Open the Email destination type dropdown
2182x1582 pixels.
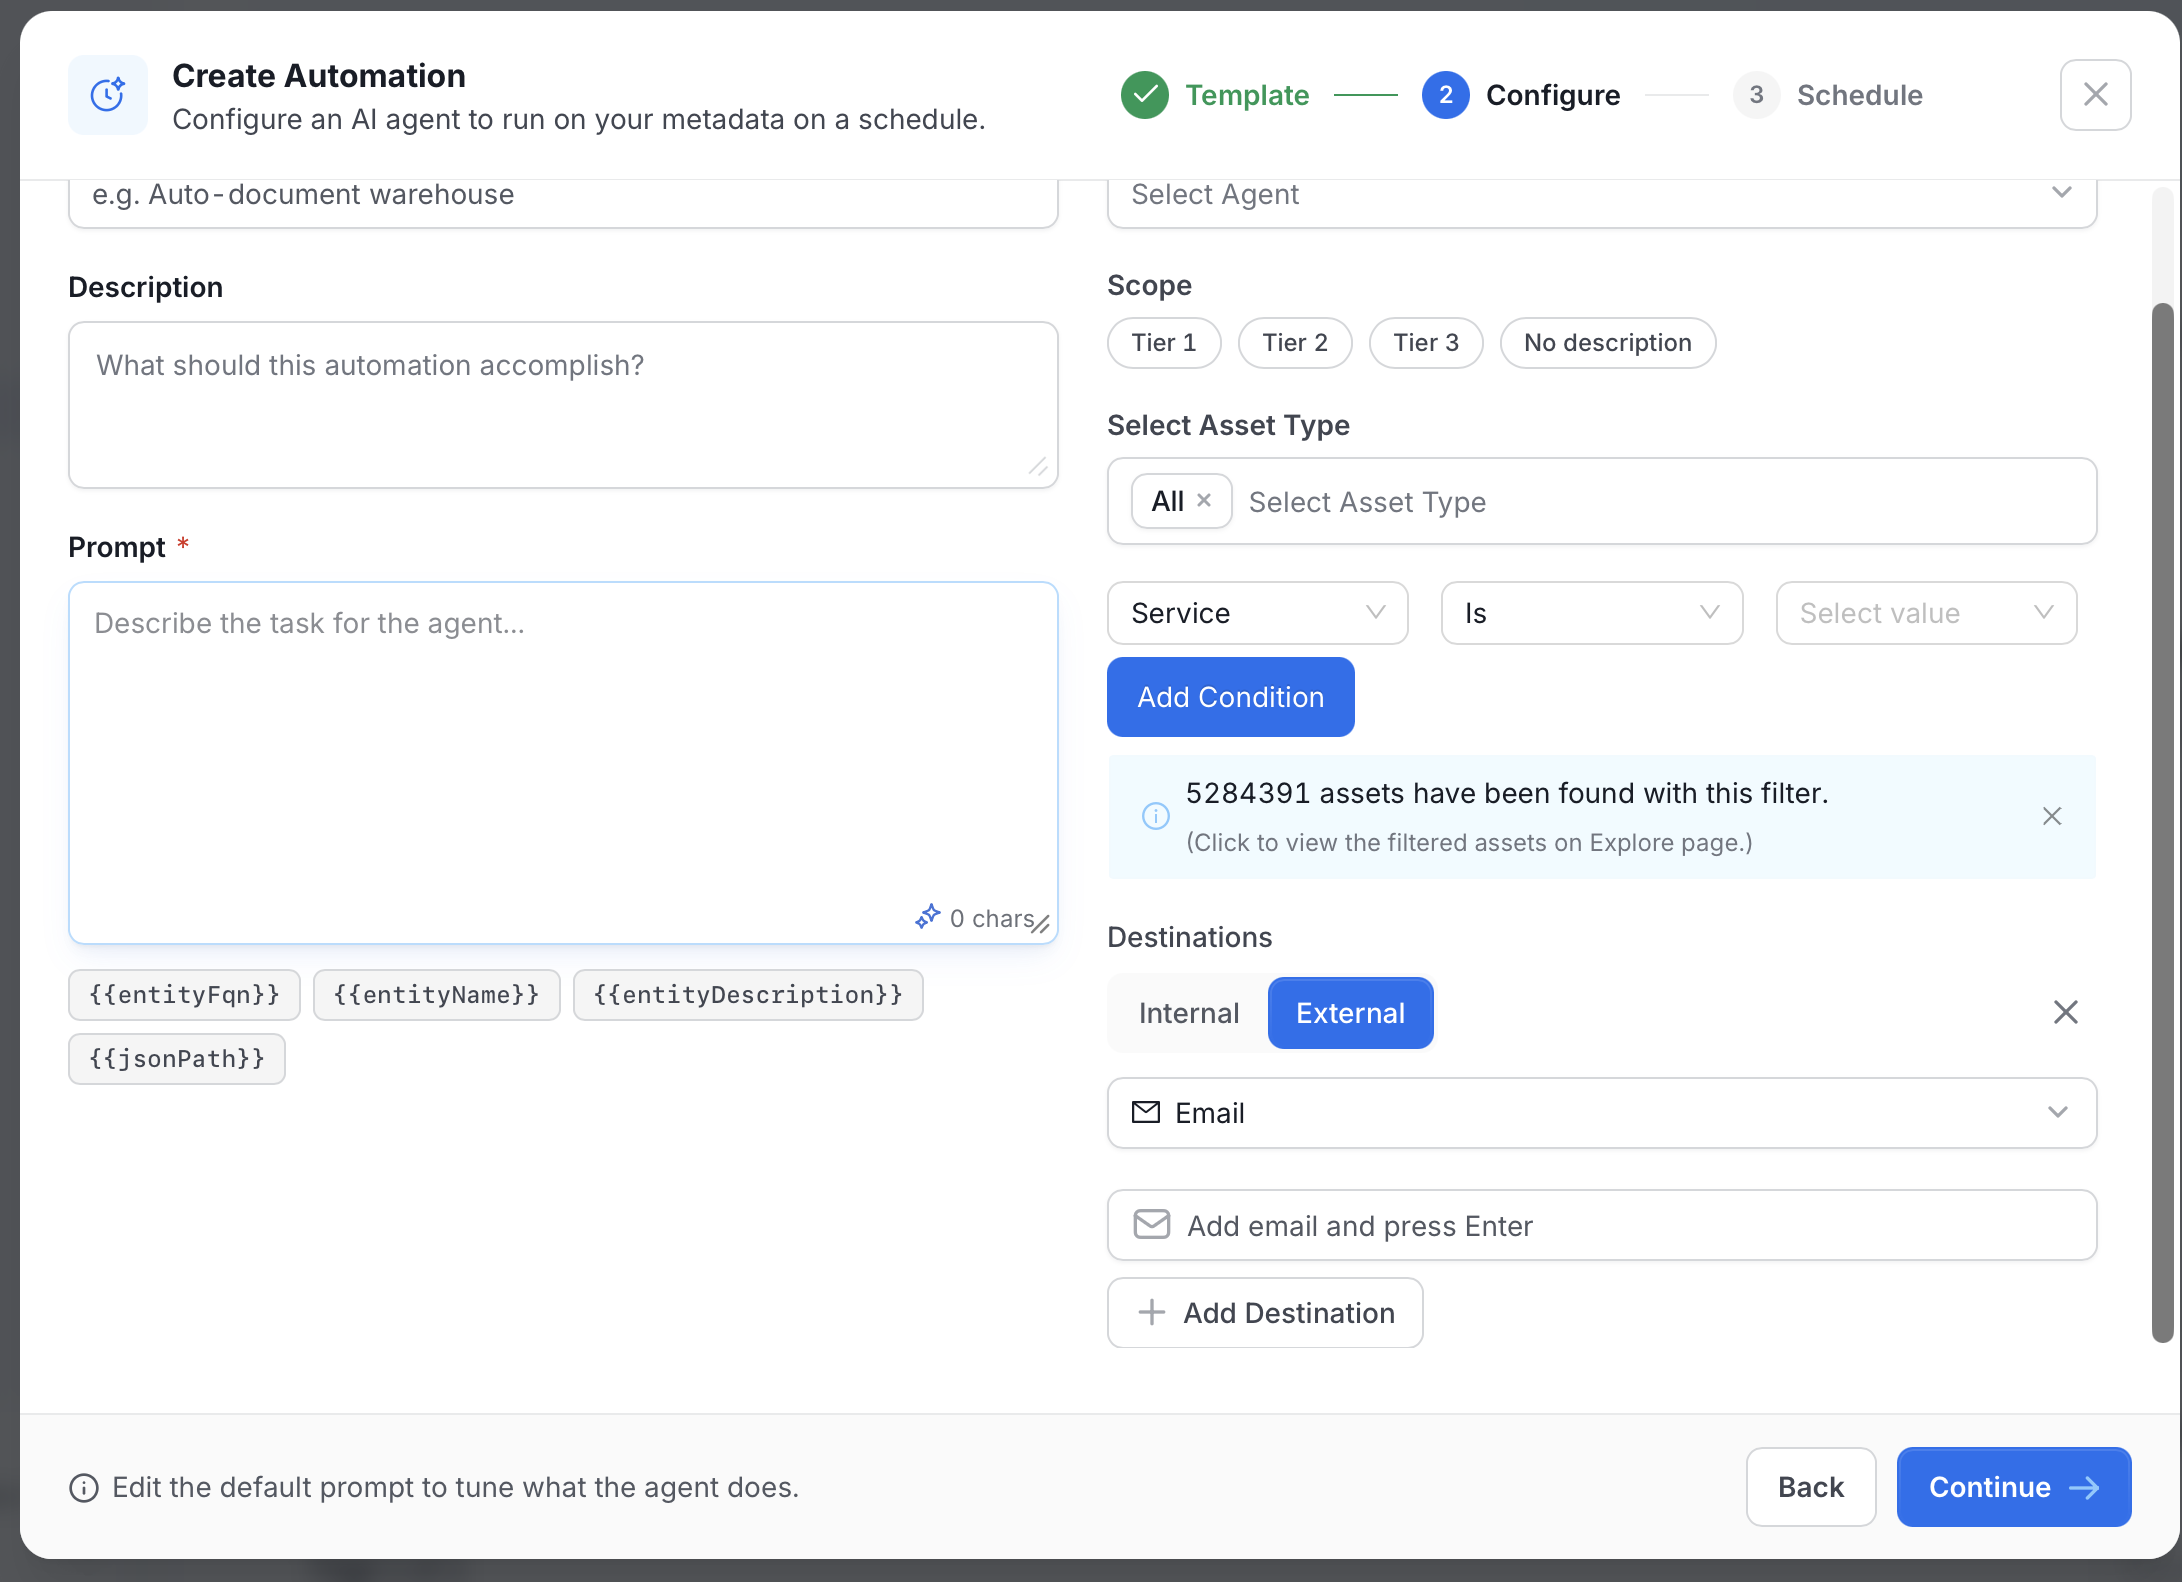coord(1601,1113)
